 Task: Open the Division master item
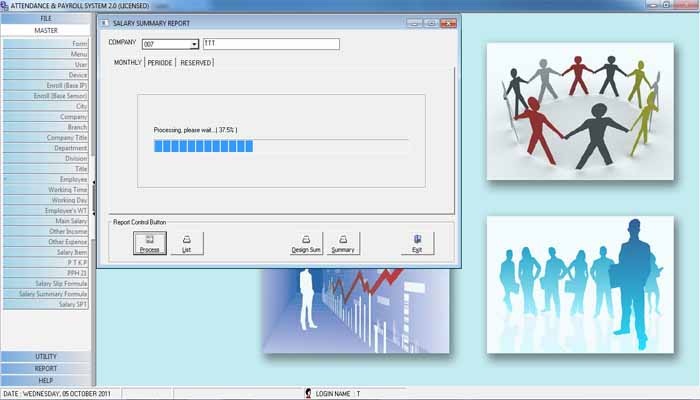46,158
